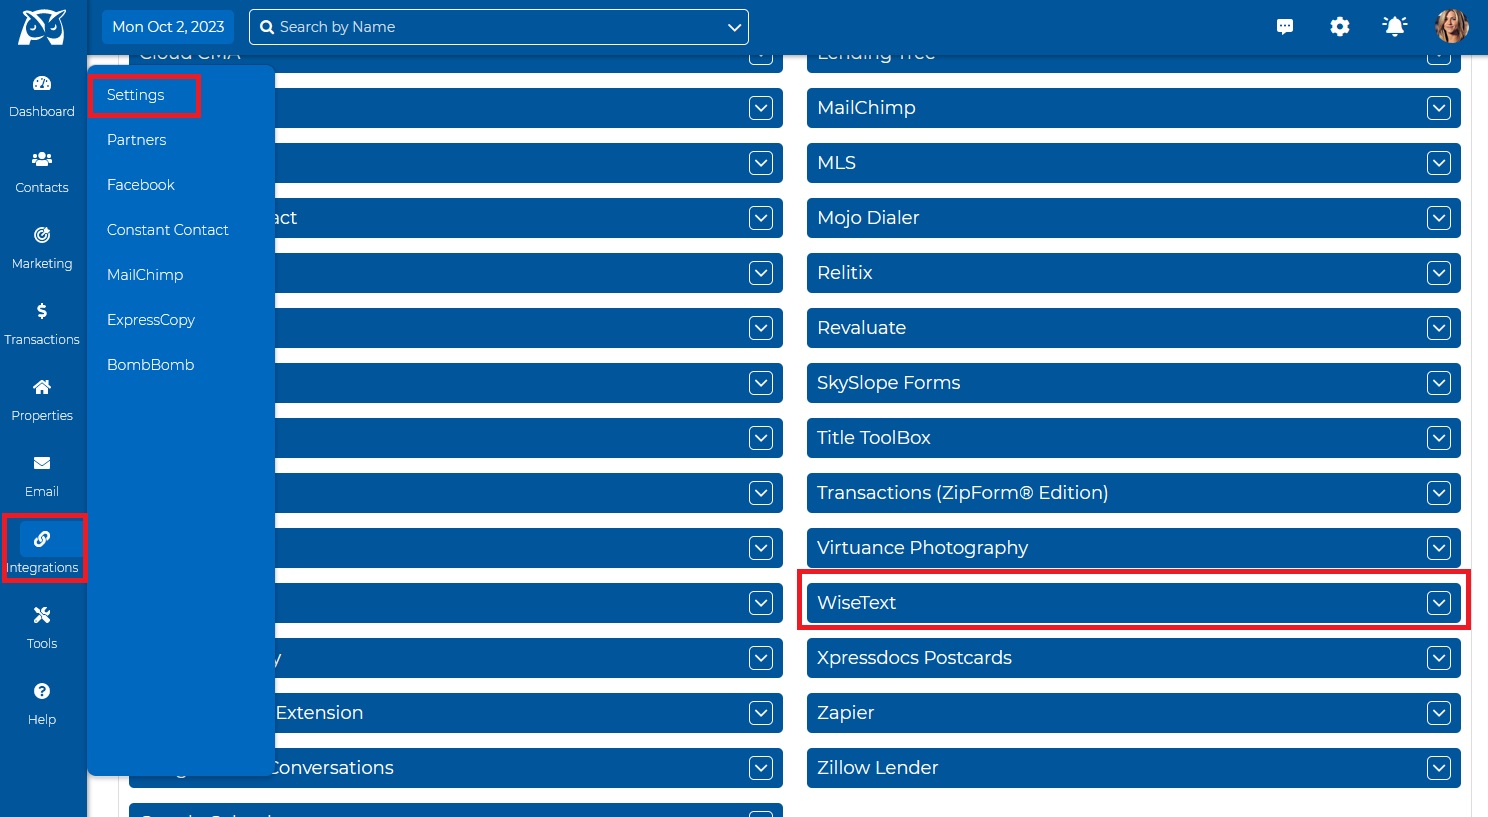Click the settings gear icon in the top bar

point(1340,27)
